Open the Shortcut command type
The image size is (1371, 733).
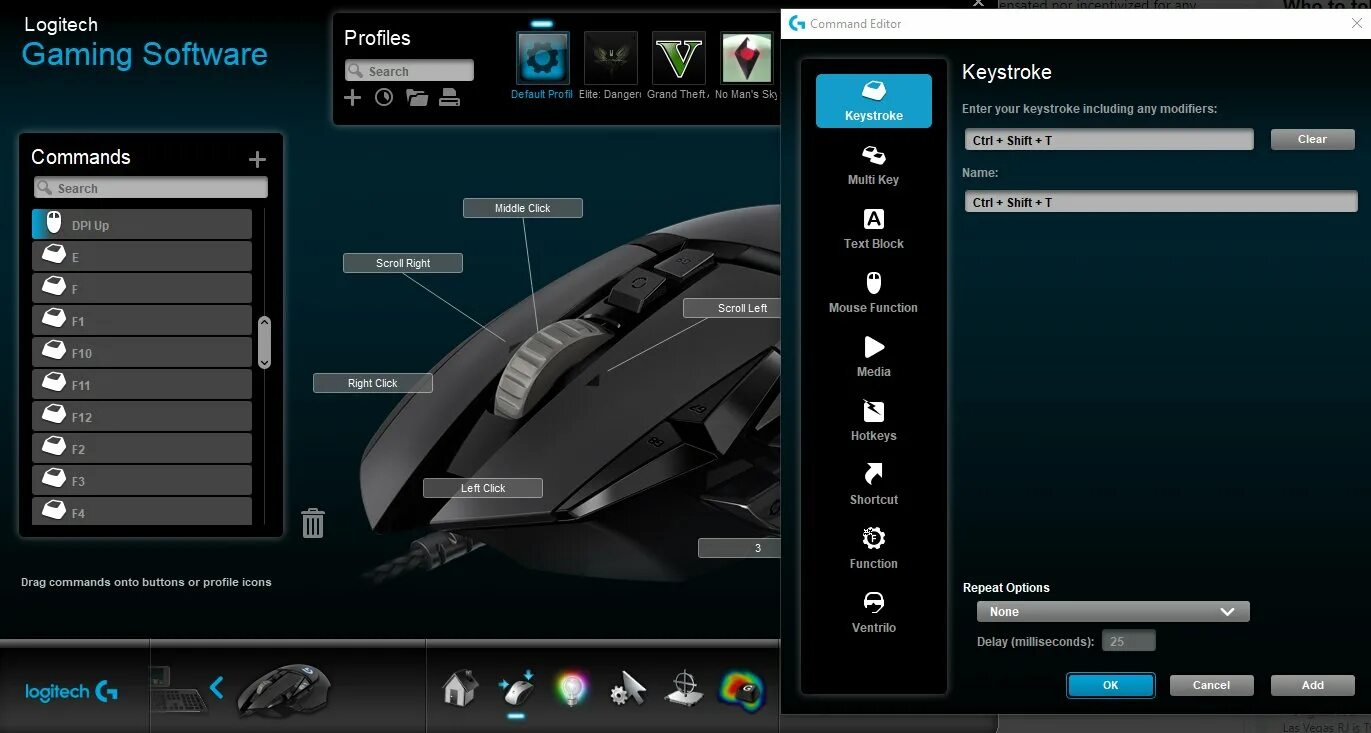[873, 485]
